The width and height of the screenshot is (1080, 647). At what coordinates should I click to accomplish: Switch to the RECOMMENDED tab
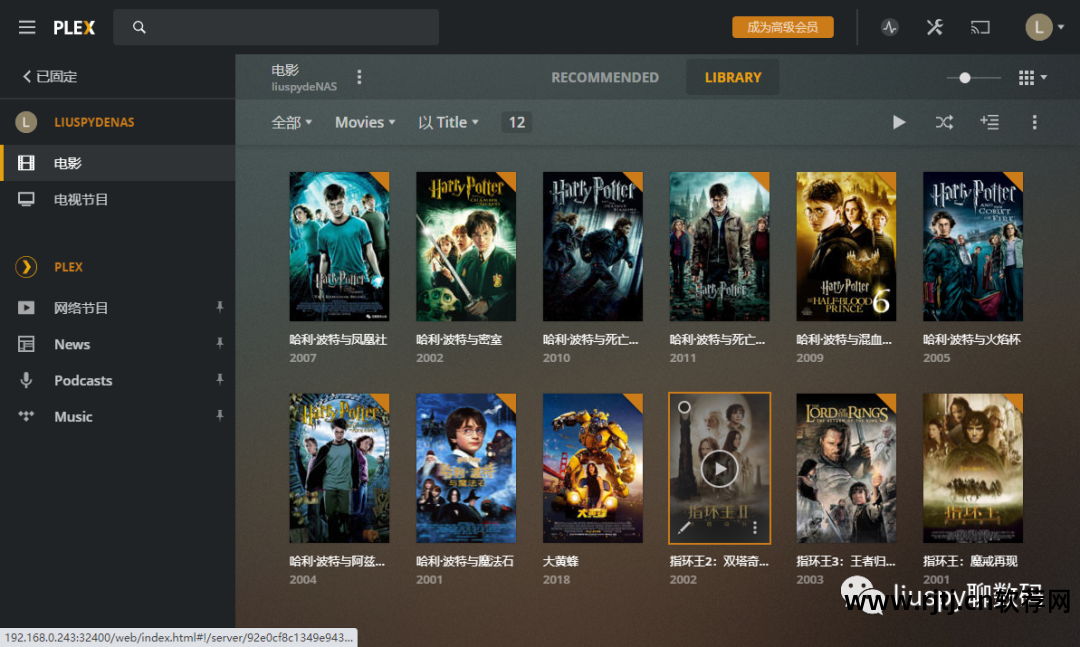point(605,77)
